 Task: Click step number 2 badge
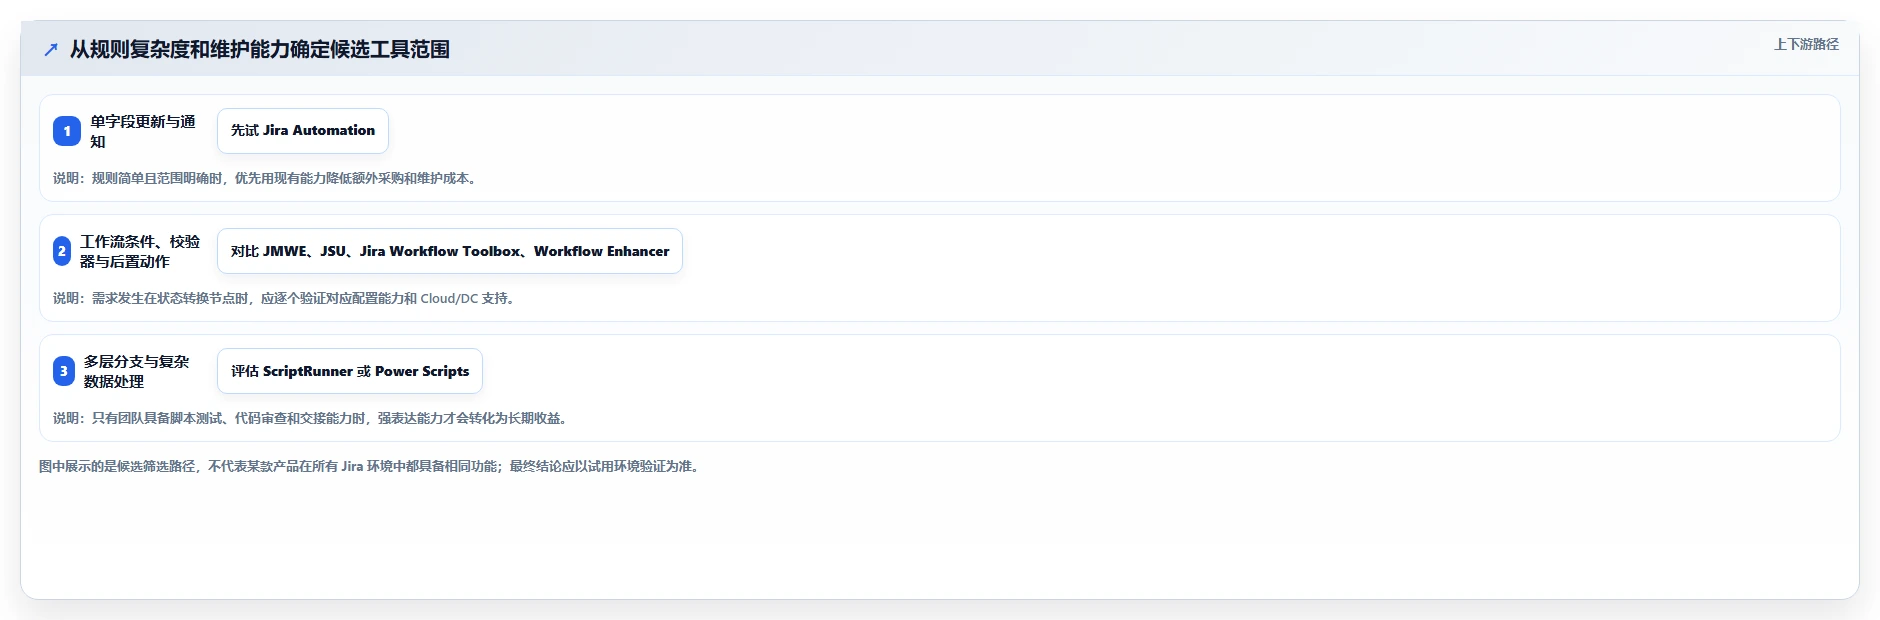pos(62,251)
